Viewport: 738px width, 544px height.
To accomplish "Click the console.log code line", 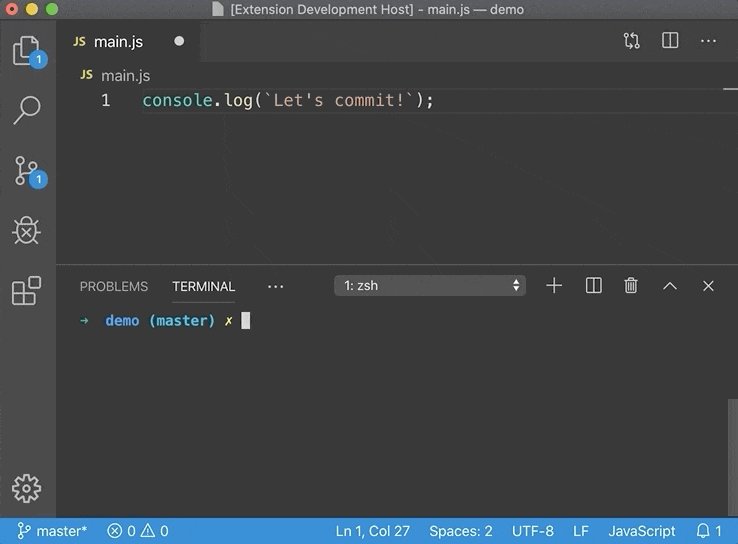I will 288,100.
